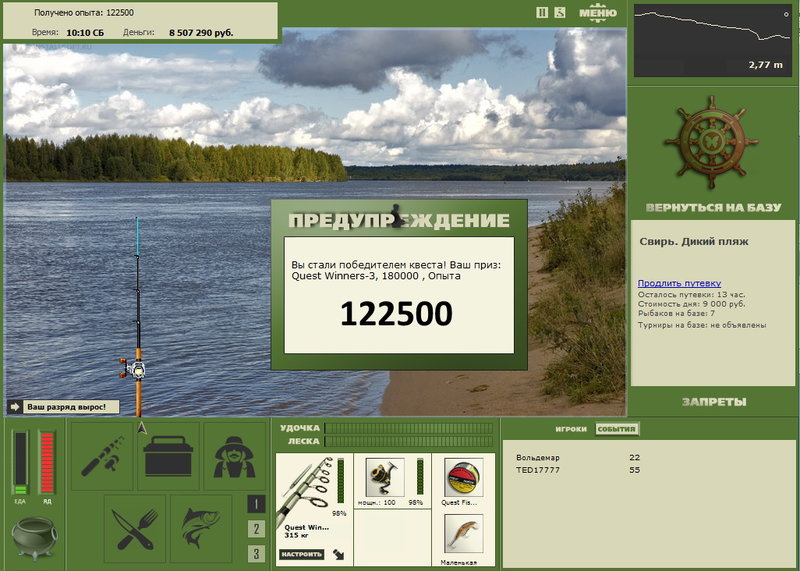The height and width of the screenshot is (571, 800).
Task: Switch to tackle slot 1
Action: tap(256, 504)
